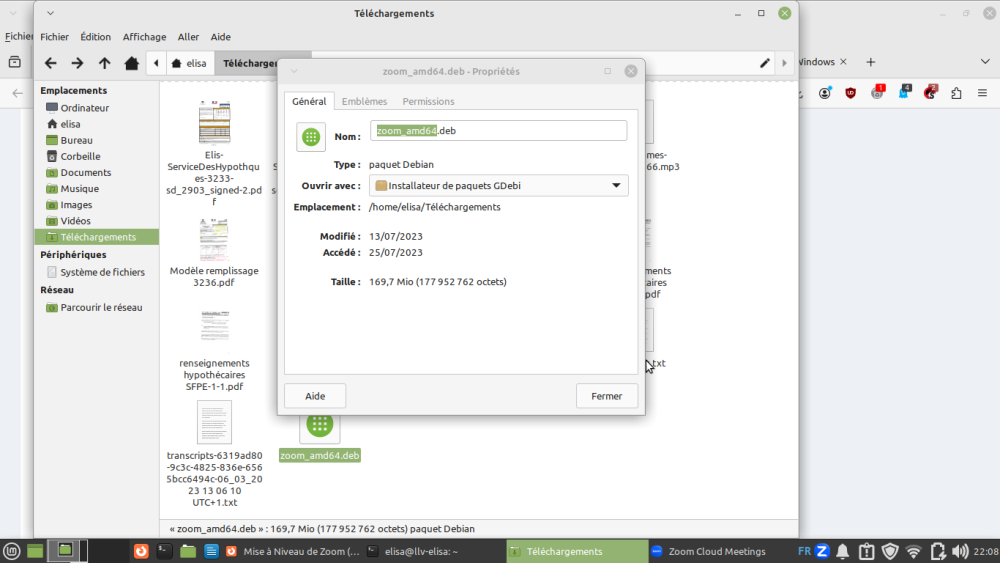Go to parent folder using up arrow
The height and width of the screenshot is (563, 1000).
(105, 63)
